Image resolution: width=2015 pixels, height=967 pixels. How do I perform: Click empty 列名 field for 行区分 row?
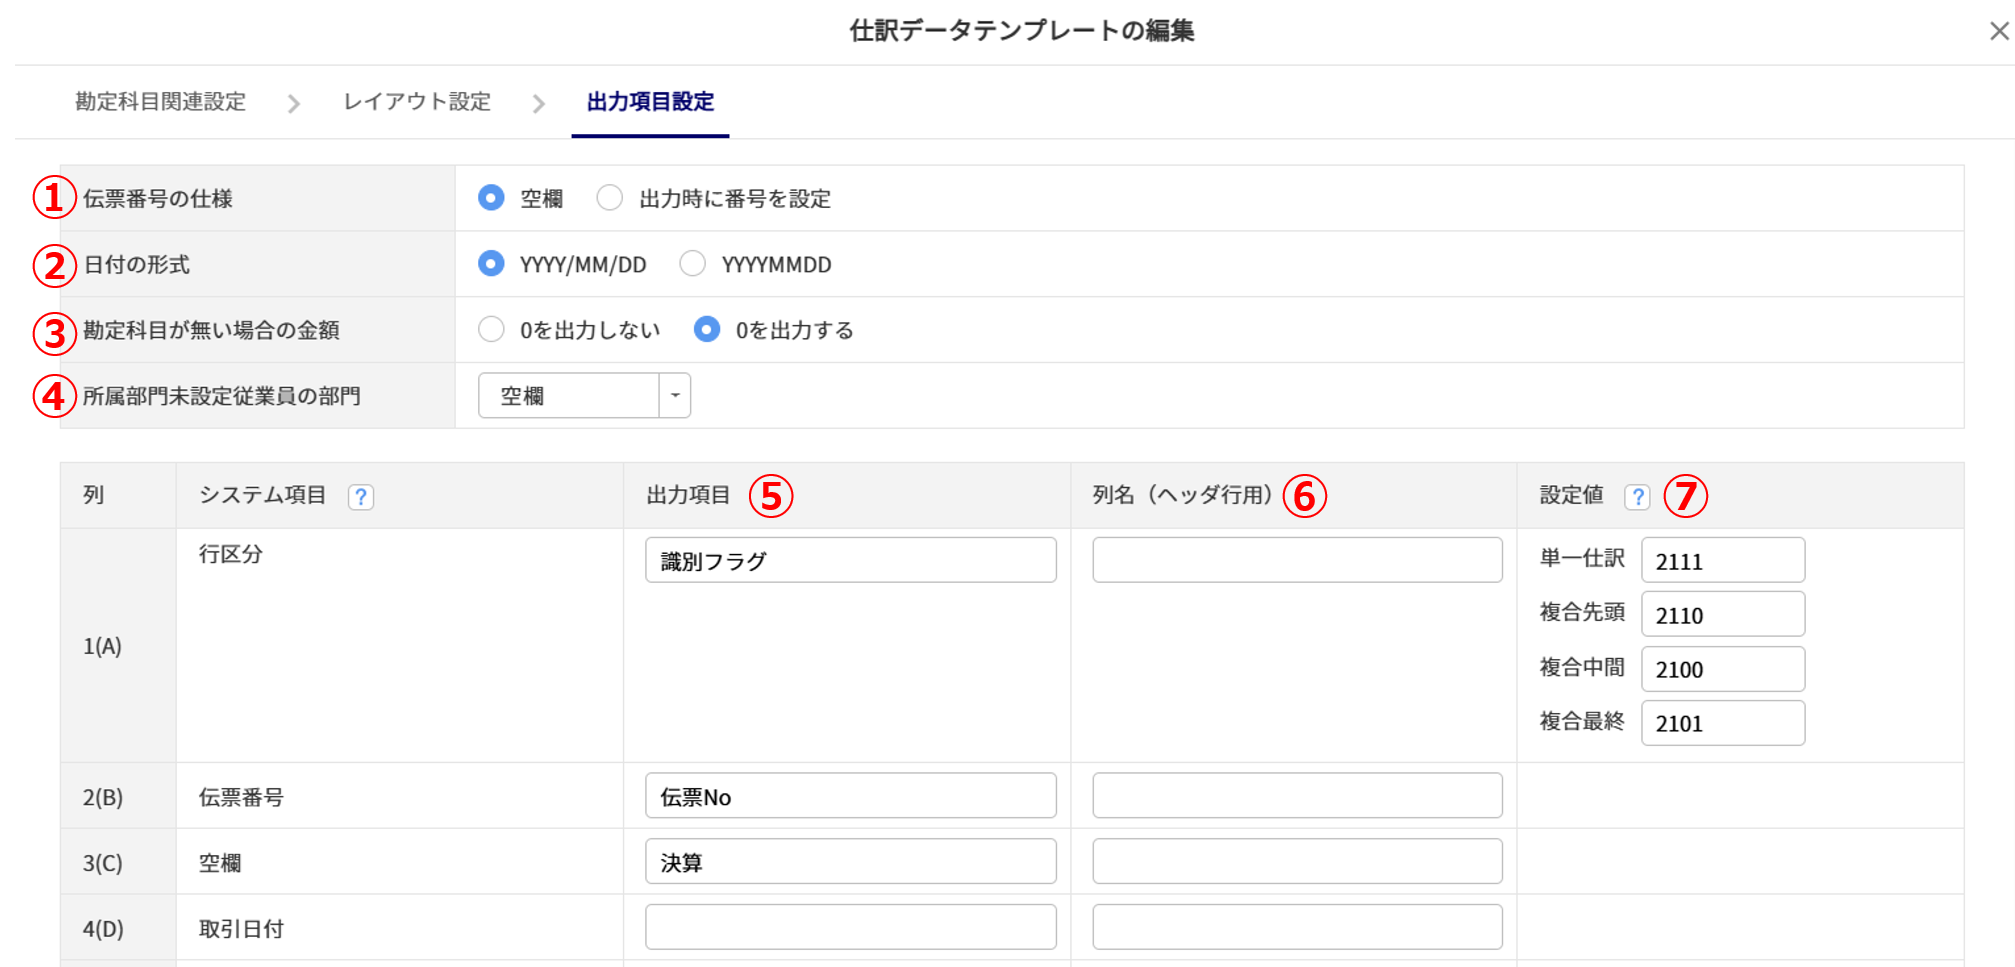point(1297,561)
